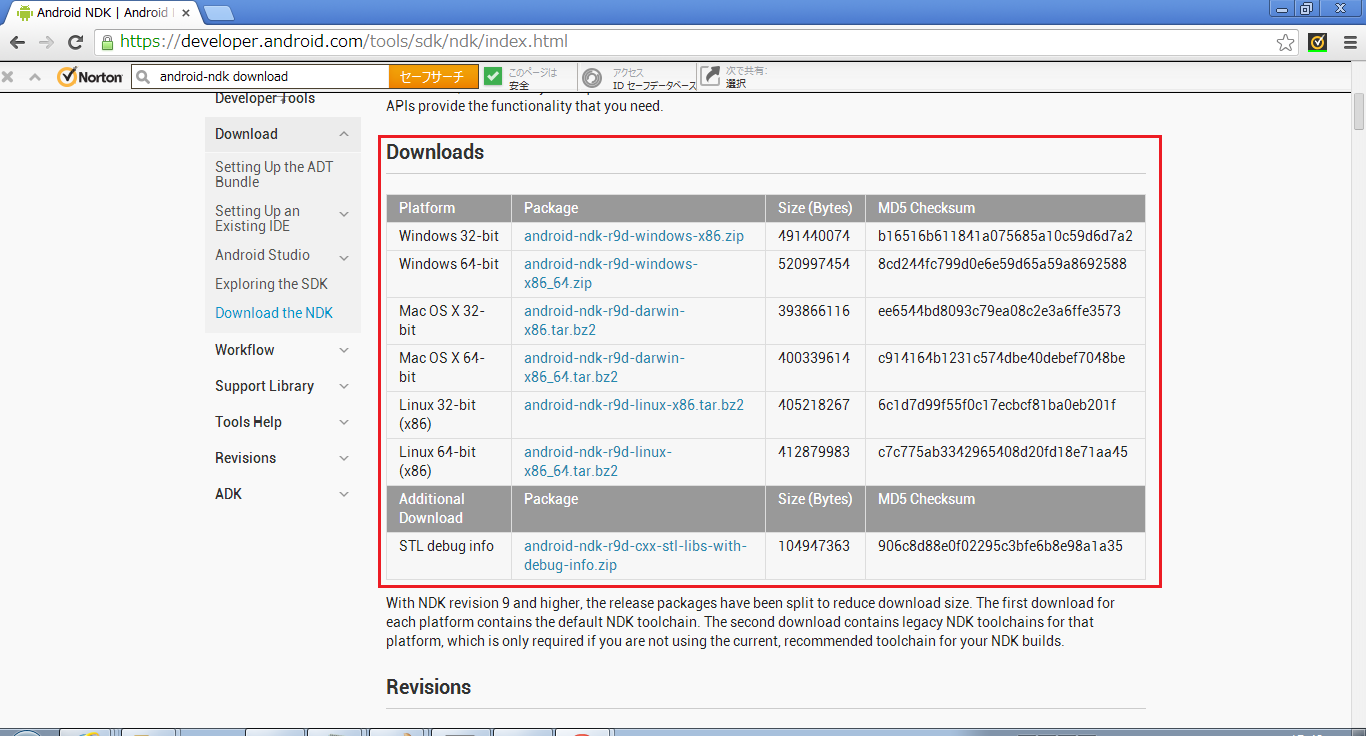
Task: Click the browser forward arrow
Action: (46, 42)
